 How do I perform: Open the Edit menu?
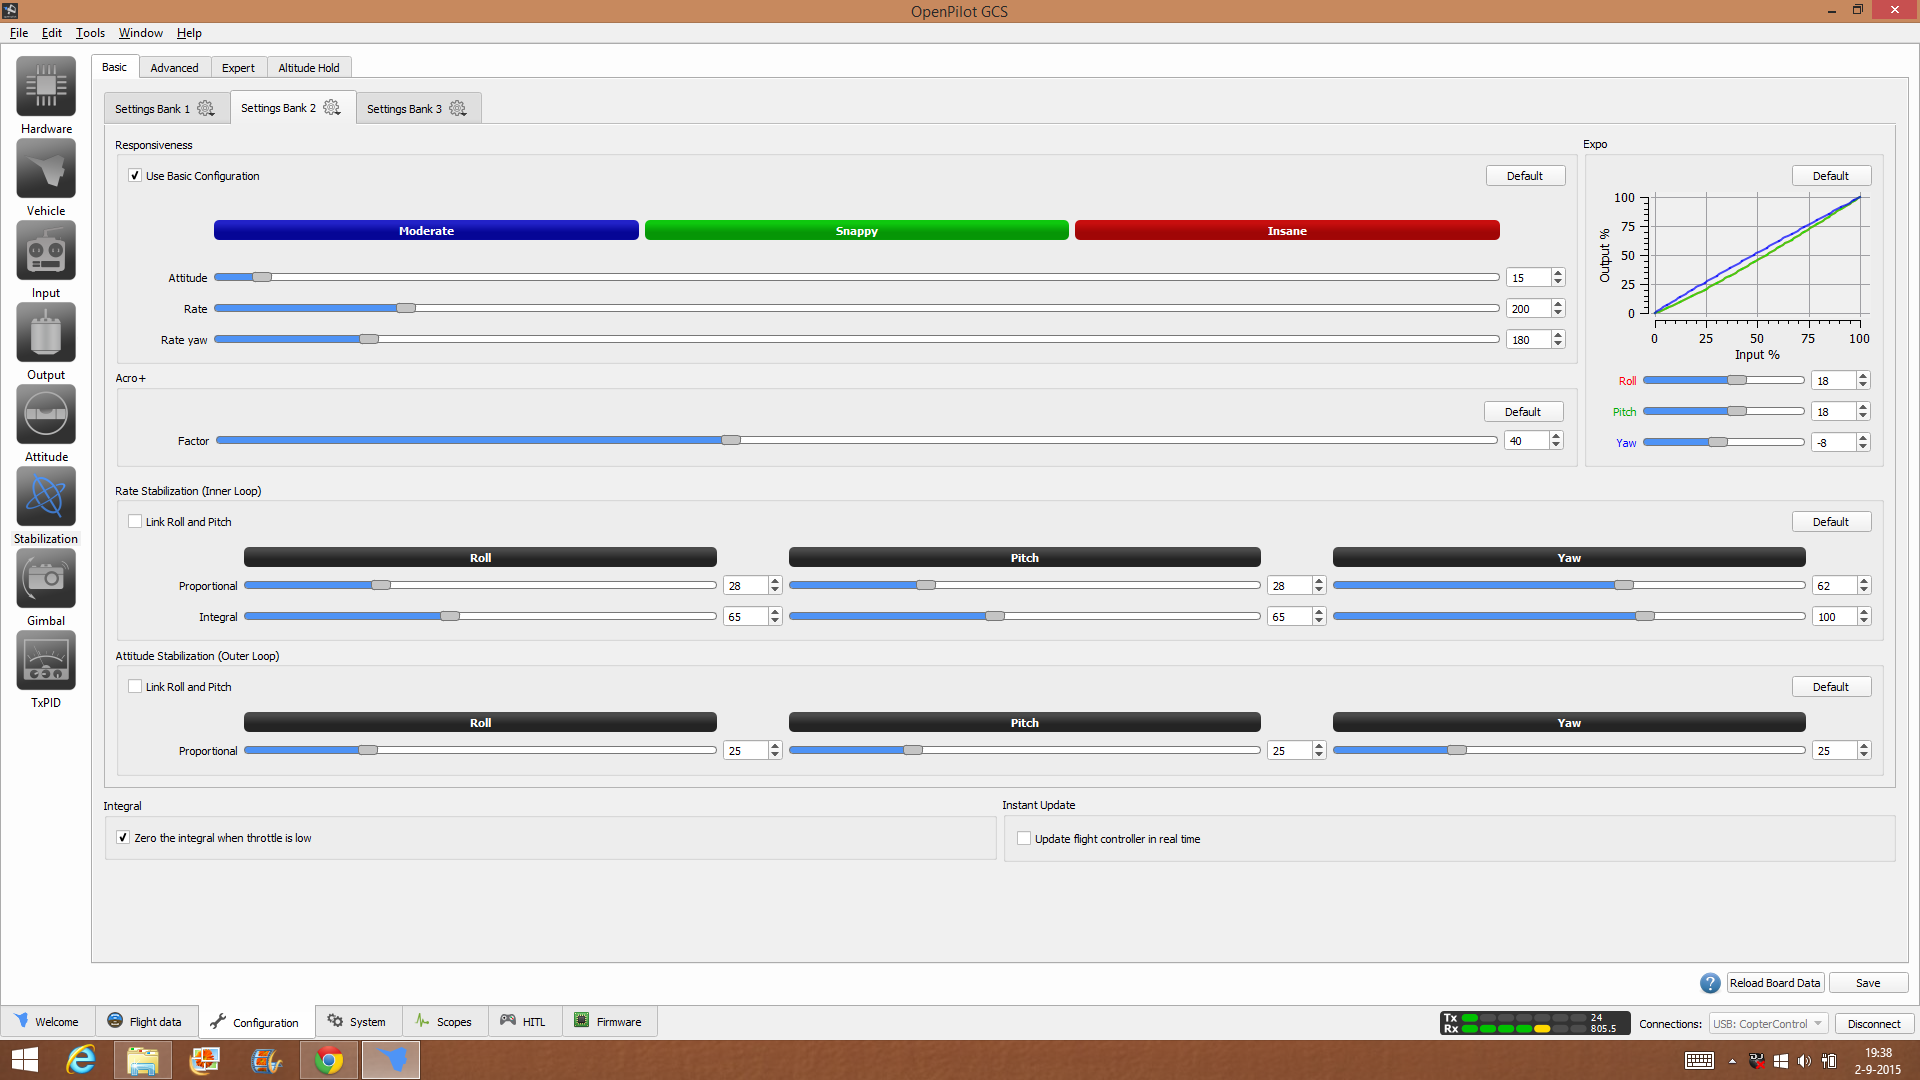coord(52,33)
